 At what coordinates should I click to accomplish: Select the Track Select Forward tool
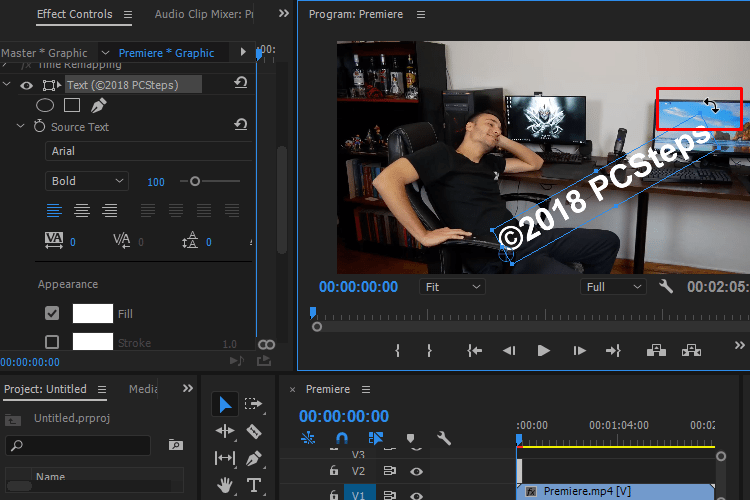254,404
